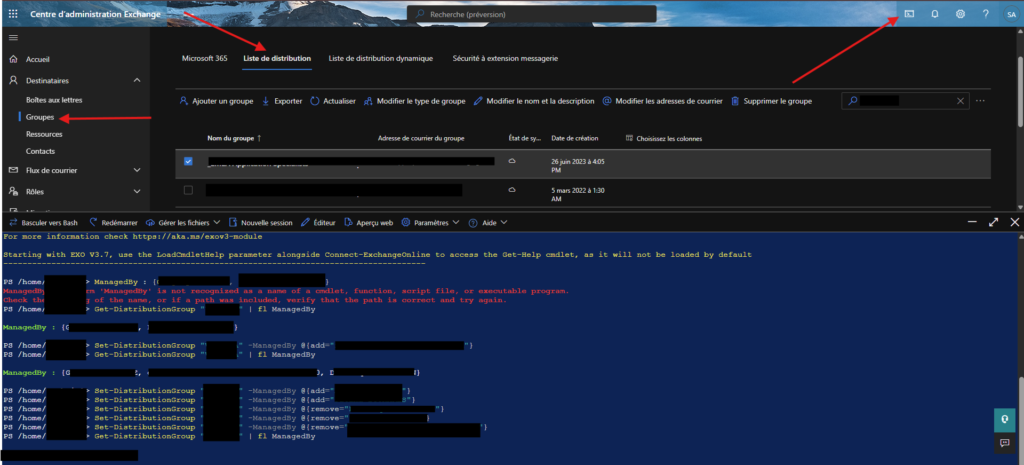Switch to Liste de distribution dynamique tab

coord(381,59)
